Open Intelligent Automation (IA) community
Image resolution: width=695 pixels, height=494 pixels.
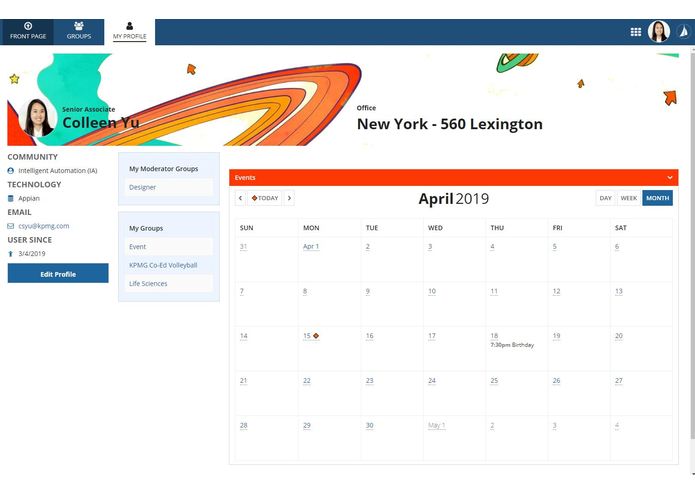[58, 171]
